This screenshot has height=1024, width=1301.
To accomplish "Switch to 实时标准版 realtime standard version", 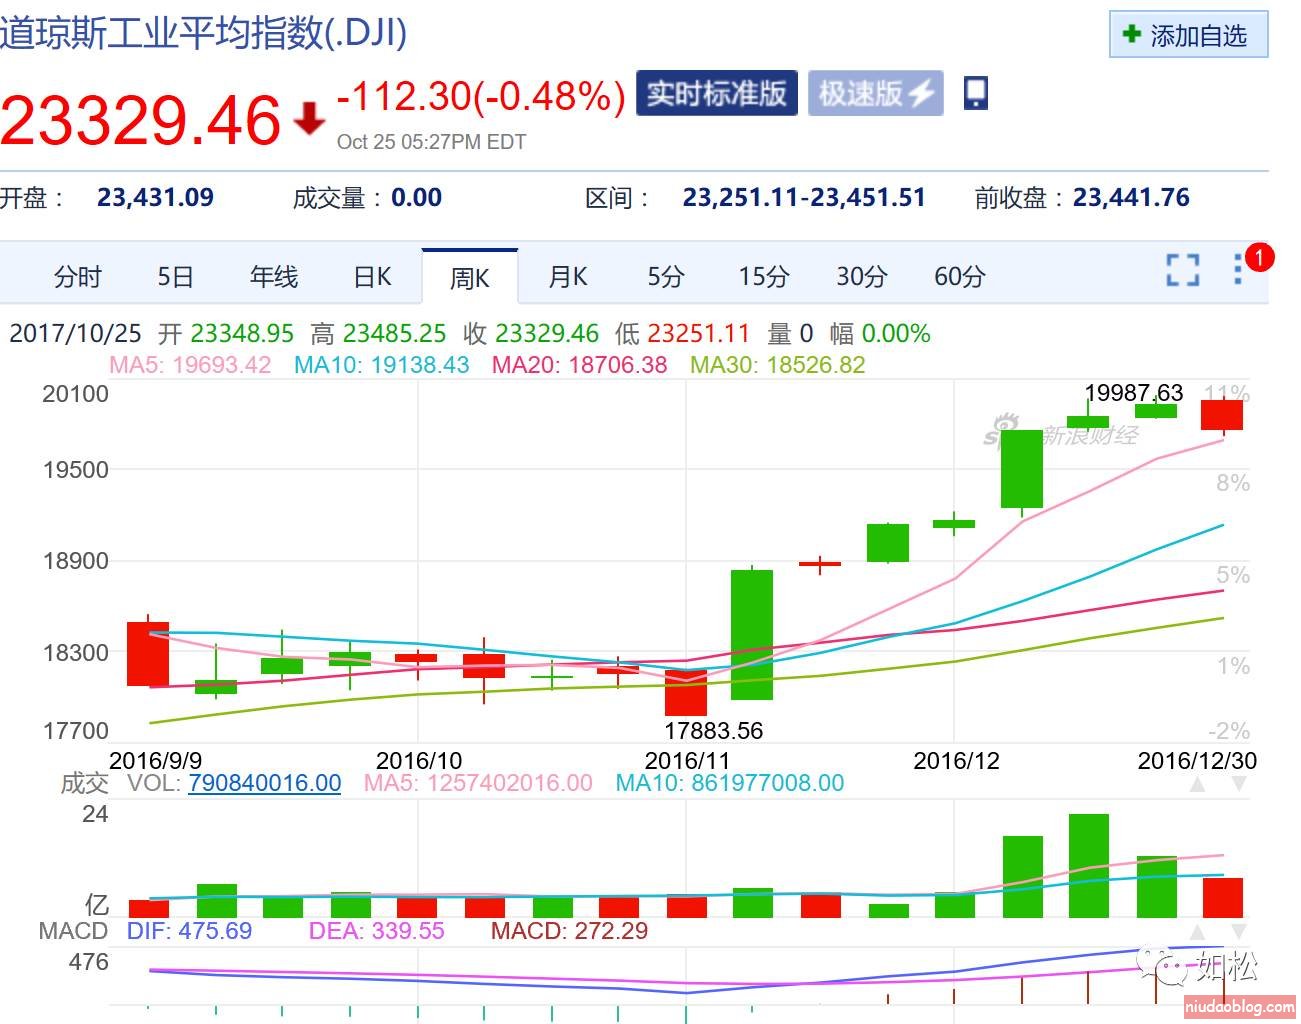I will 717,93.
